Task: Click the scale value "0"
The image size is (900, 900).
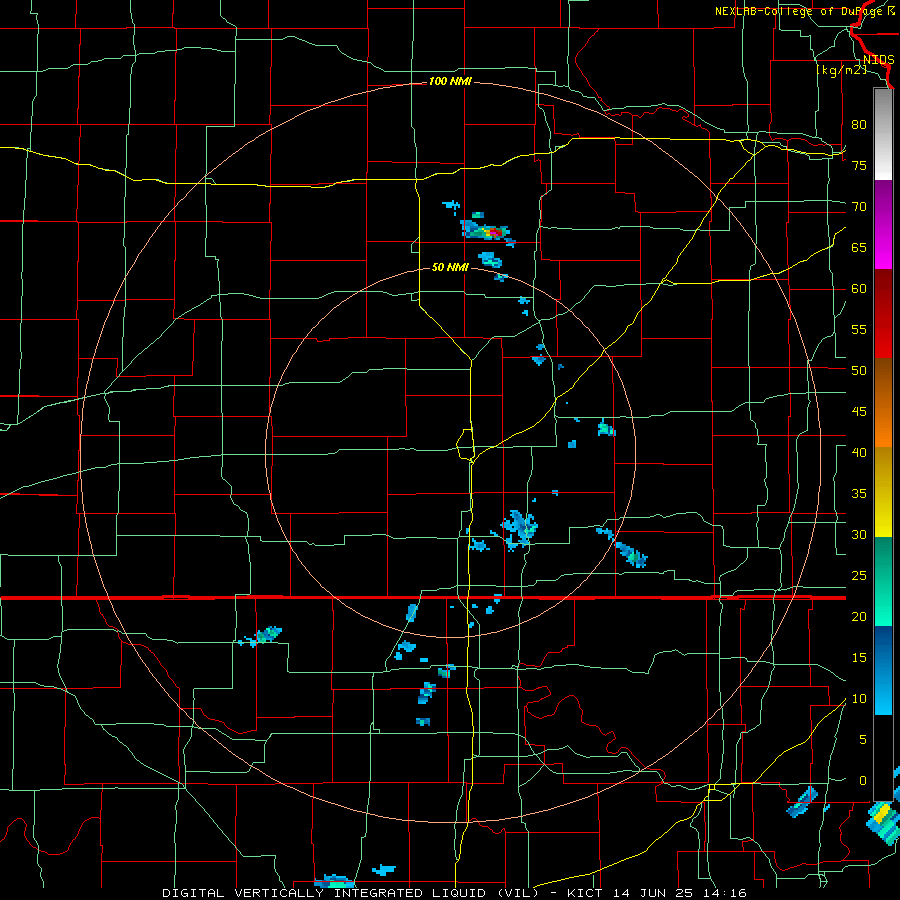Action: click(x=863, y=781)
